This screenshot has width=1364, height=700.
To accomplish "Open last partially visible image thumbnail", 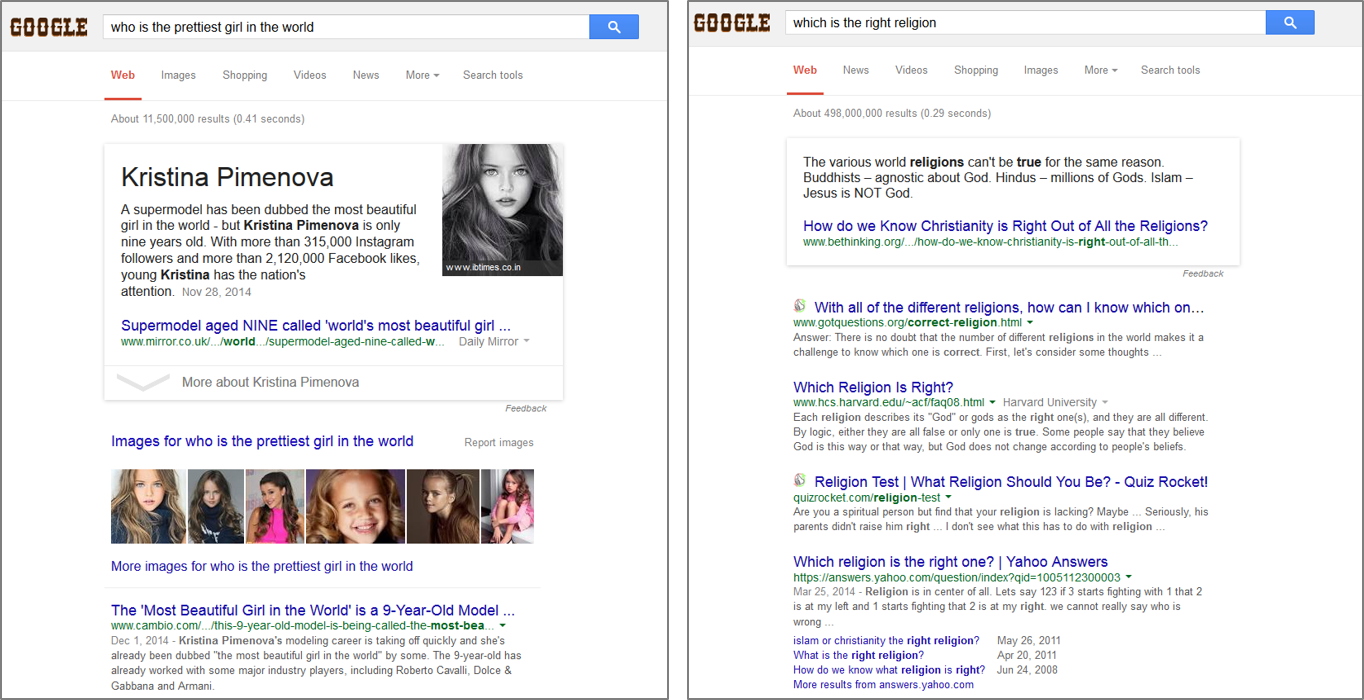I will pos(507,506).
